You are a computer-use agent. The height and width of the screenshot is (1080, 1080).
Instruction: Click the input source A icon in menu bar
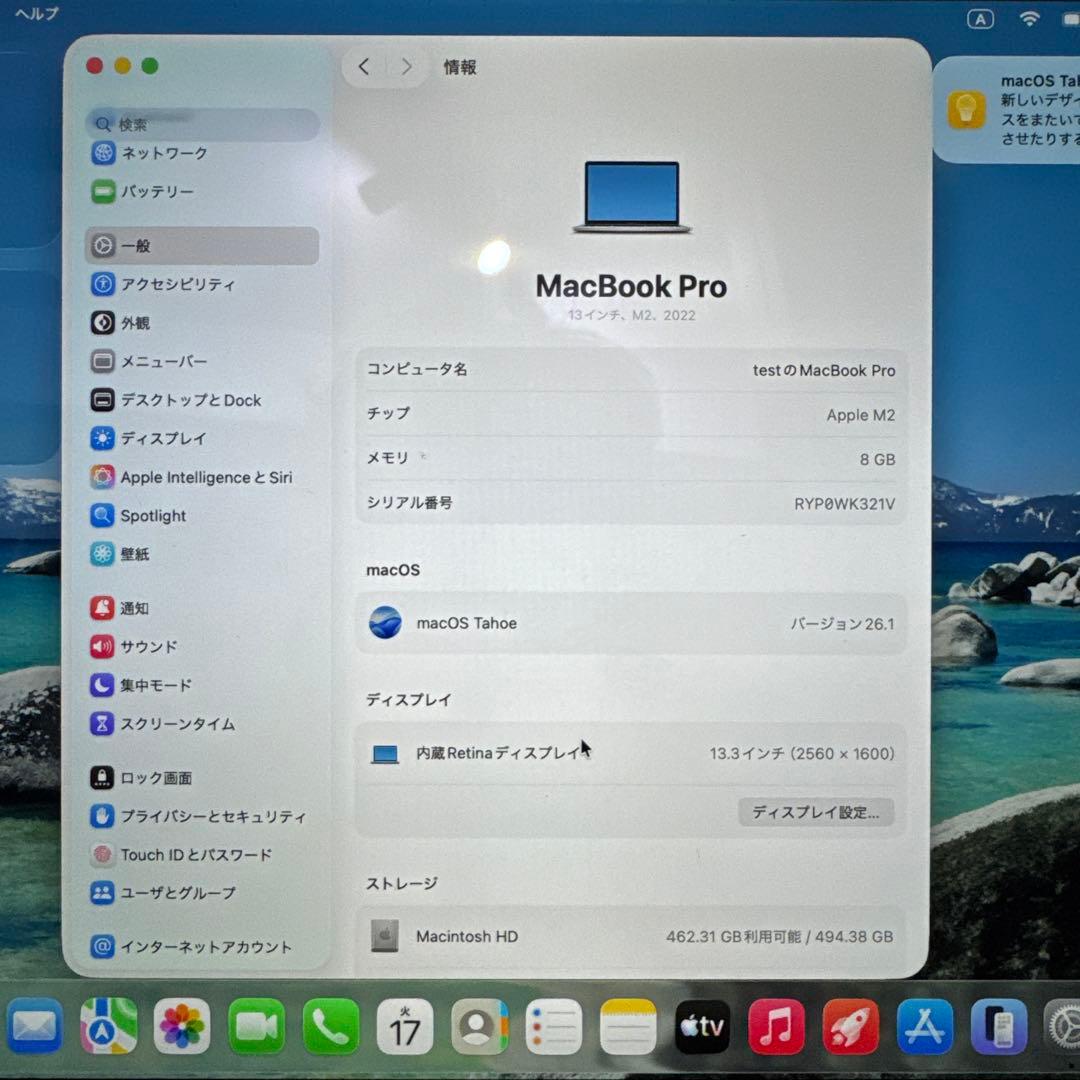click(x=980, y=19)
